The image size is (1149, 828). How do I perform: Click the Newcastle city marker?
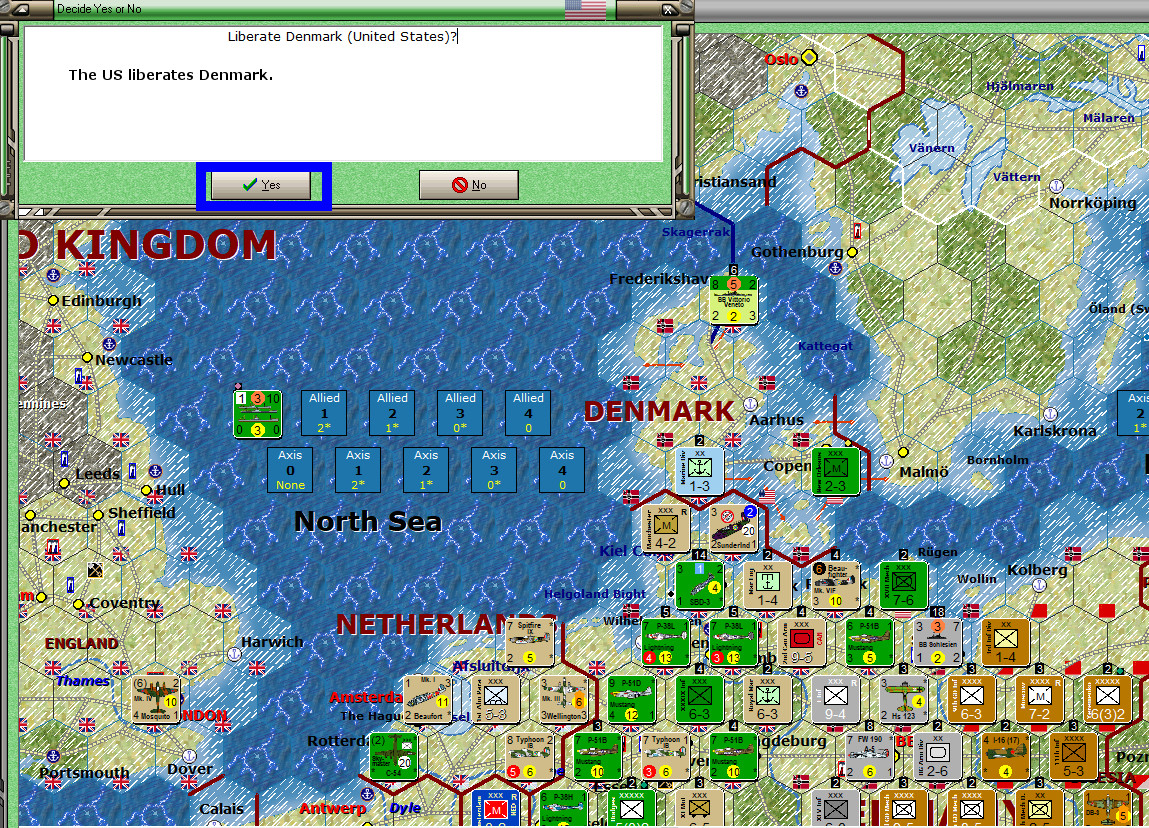pyautogui.click(x=87, y=358)
